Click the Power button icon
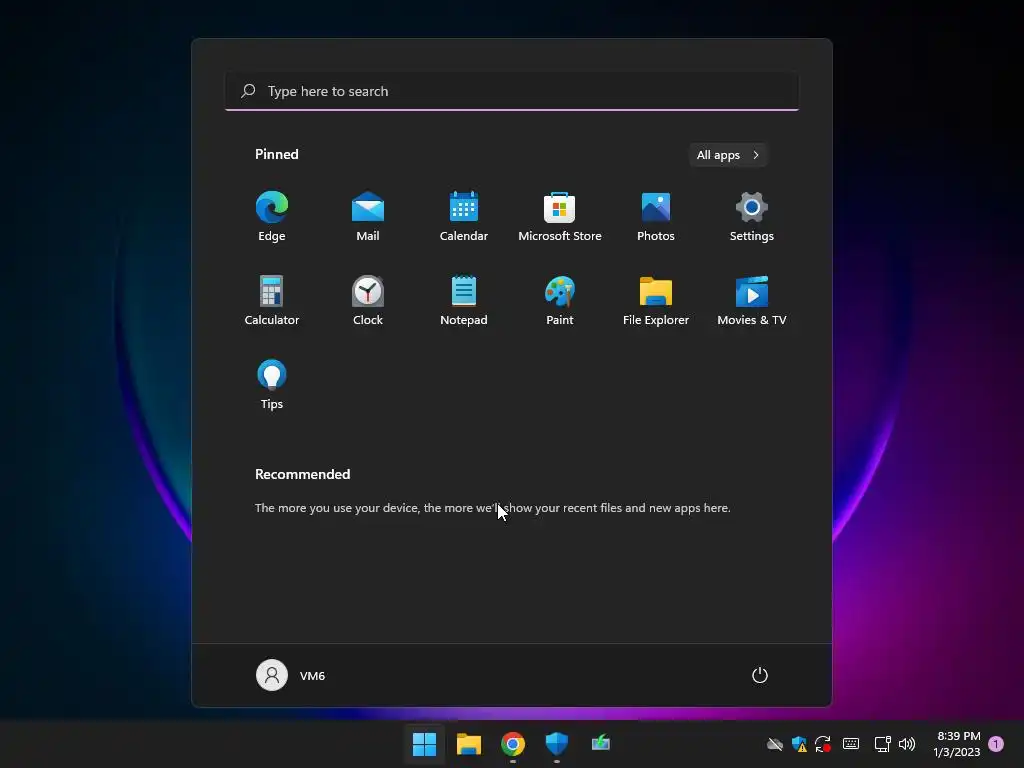 [760, 675]
